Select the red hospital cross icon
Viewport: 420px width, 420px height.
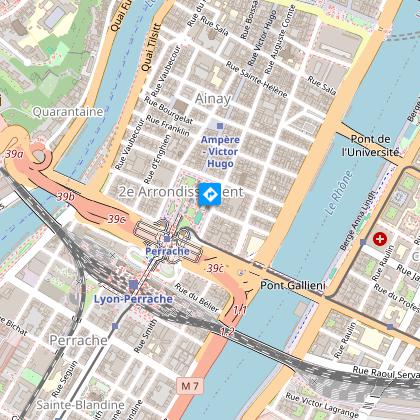pyautogui.click(x=380, y=239)
